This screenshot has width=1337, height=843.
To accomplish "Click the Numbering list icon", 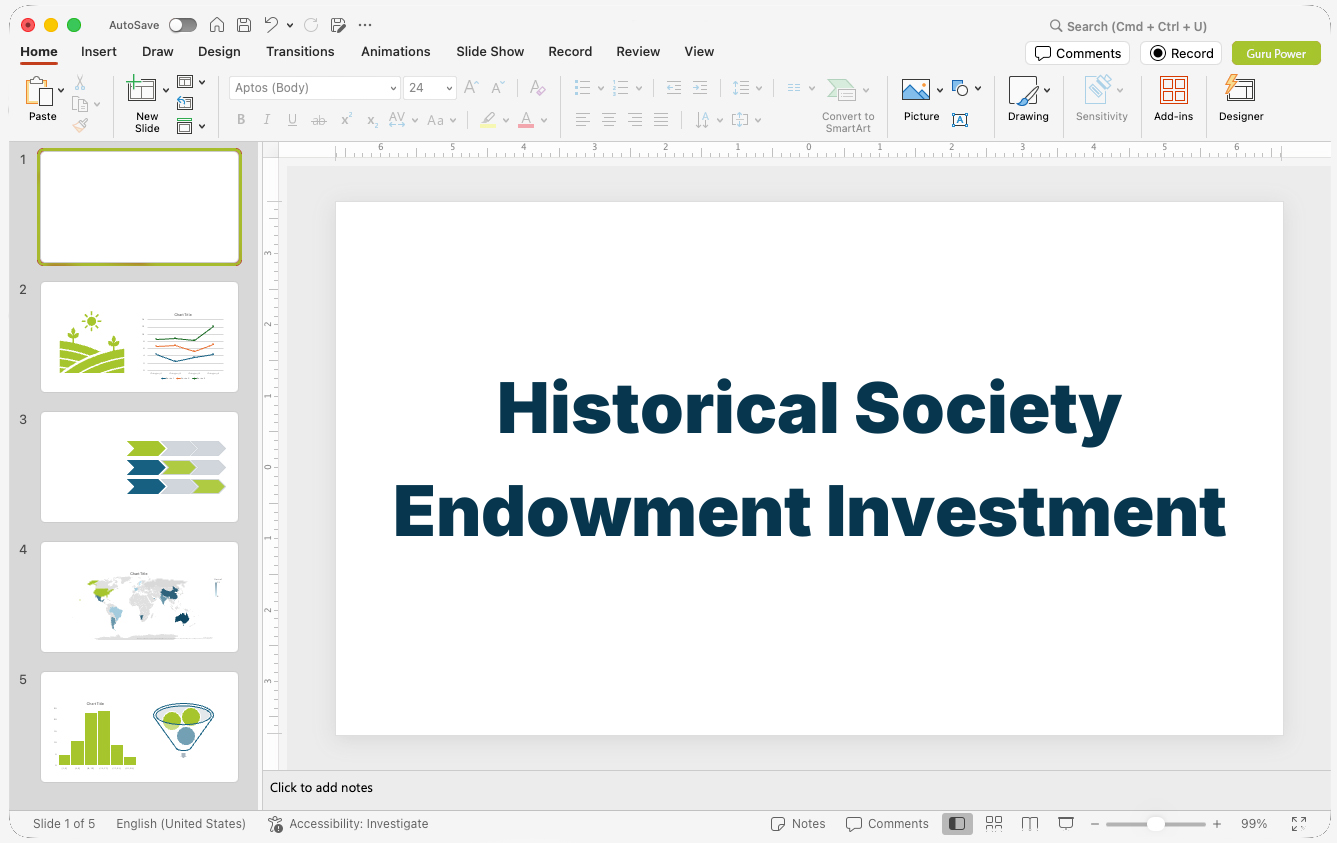I will coord(621,88).
